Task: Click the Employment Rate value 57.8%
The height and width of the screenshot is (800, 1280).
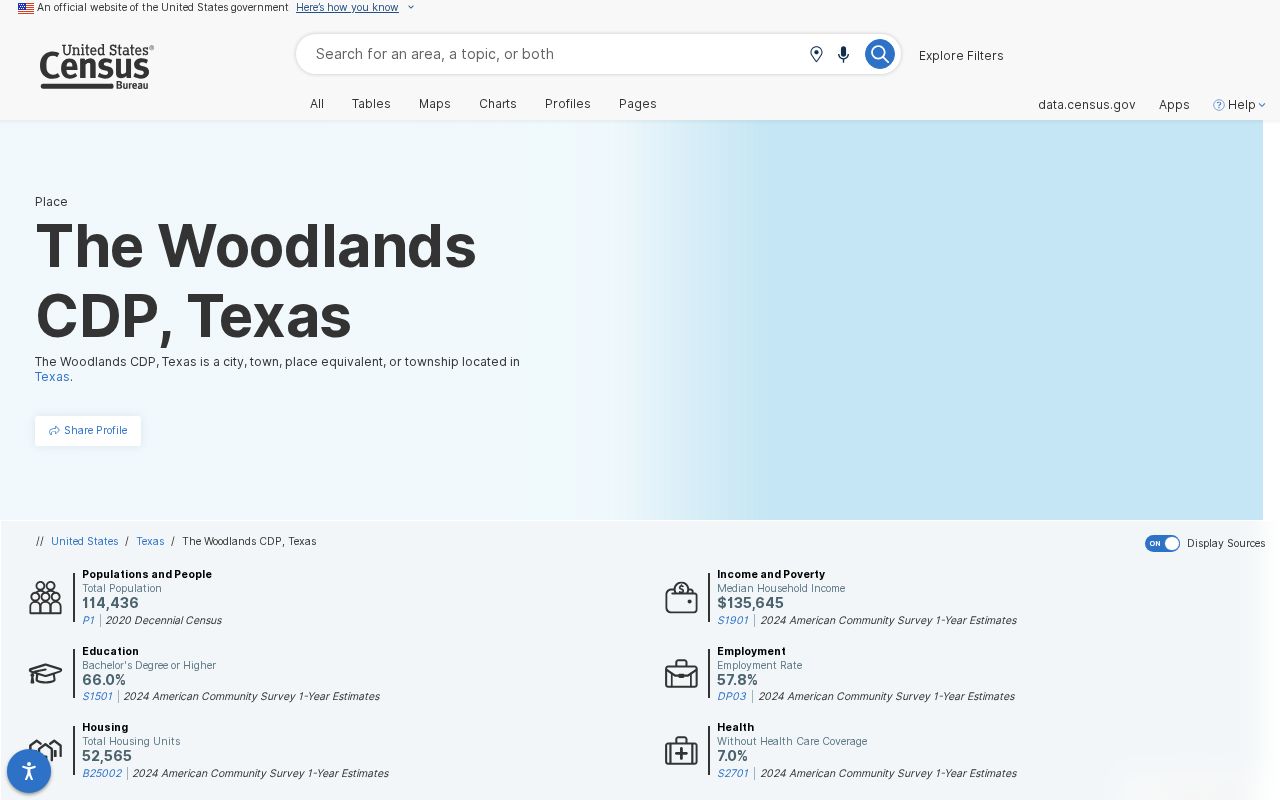Action: click(737, 680)
